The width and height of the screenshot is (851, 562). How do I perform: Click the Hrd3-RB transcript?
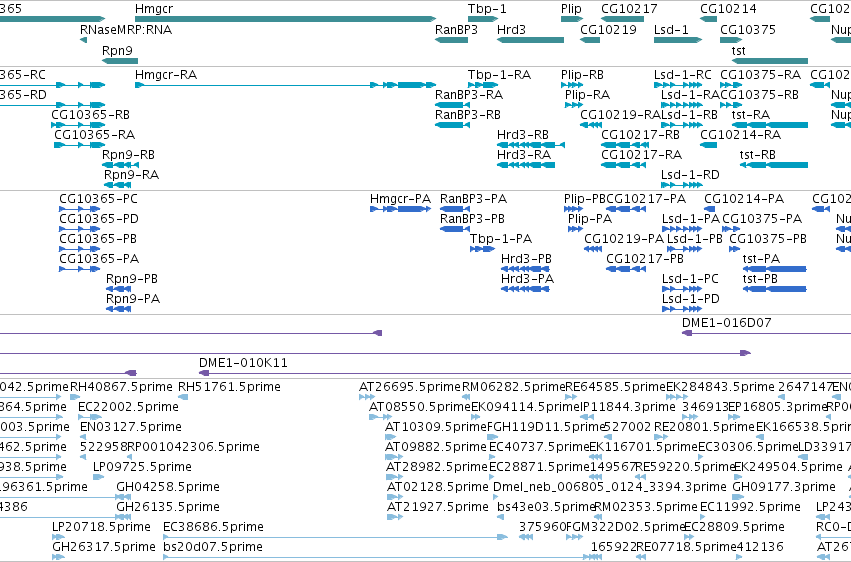pyautogui.click(x=531, y=145)
